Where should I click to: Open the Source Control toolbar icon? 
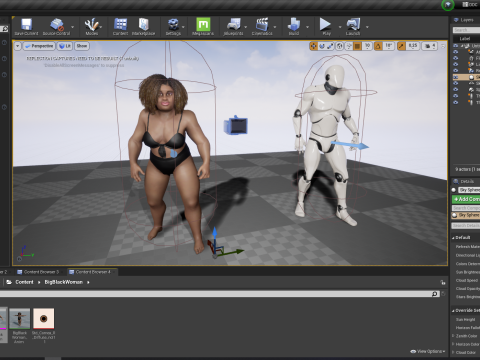point(56,27)
